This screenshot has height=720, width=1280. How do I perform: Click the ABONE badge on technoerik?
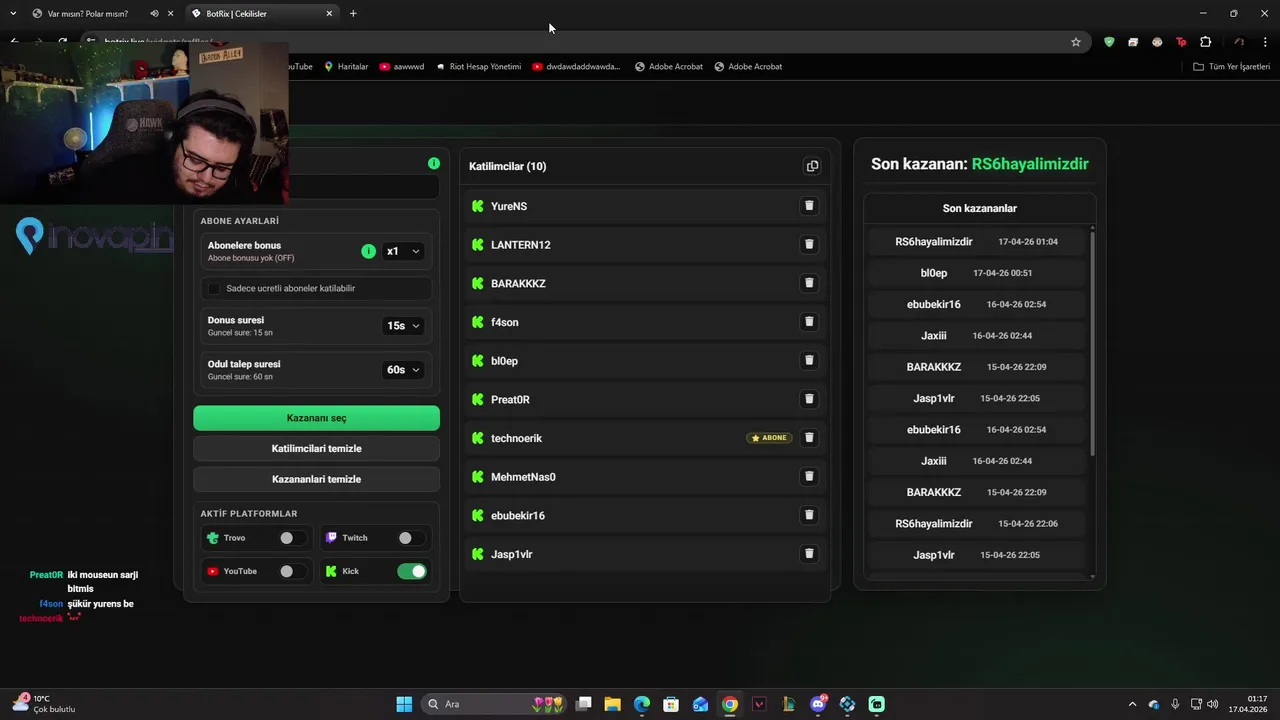[769, 438]
